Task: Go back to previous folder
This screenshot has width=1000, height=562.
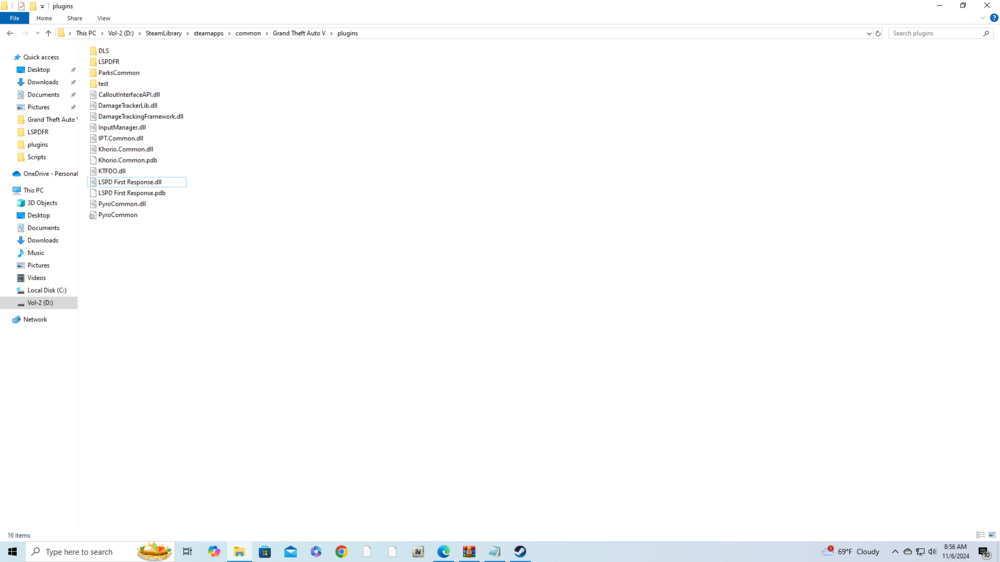Action: 10,33
